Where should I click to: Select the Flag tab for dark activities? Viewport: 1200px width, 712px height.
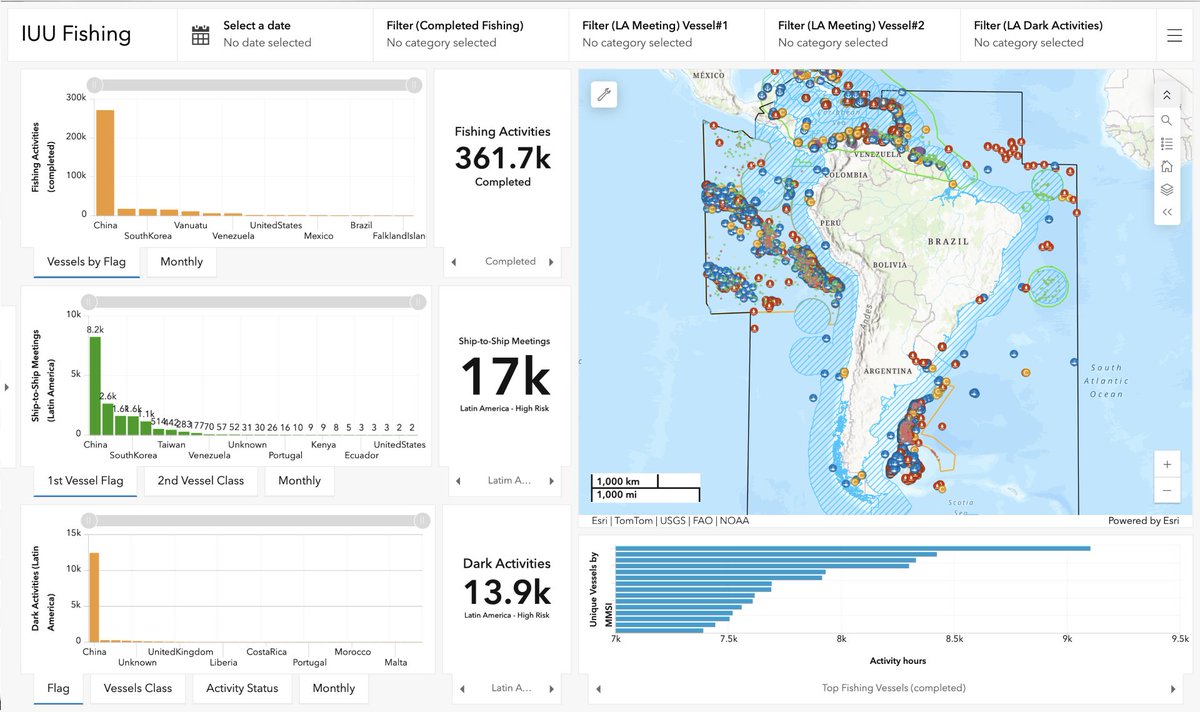[58, 688]
